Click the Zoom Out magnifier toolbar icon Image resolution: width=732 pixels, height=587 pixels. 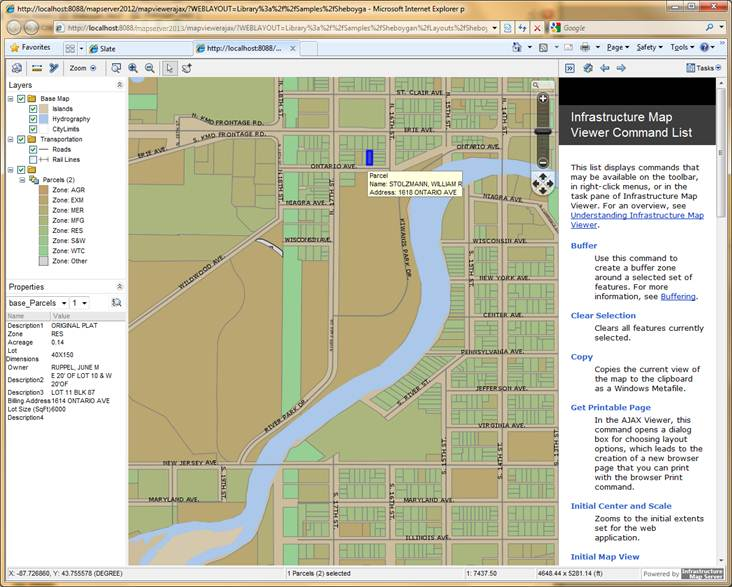[x=149, y=68]
